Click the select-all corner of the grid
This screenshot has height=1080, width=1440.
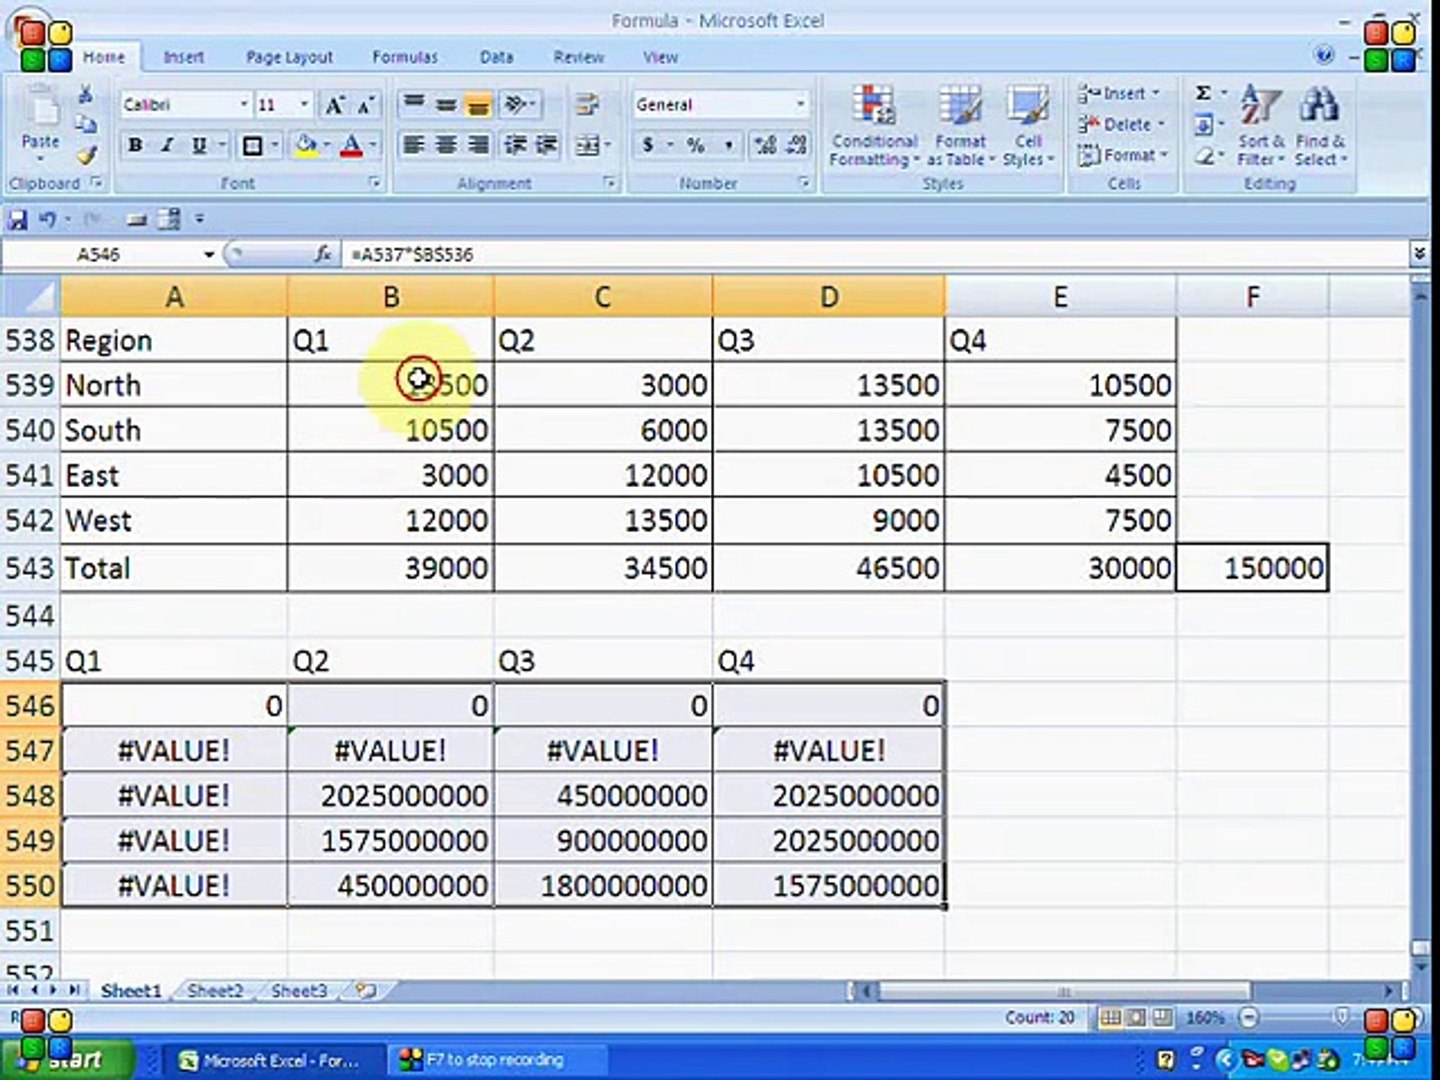[30, 296]
